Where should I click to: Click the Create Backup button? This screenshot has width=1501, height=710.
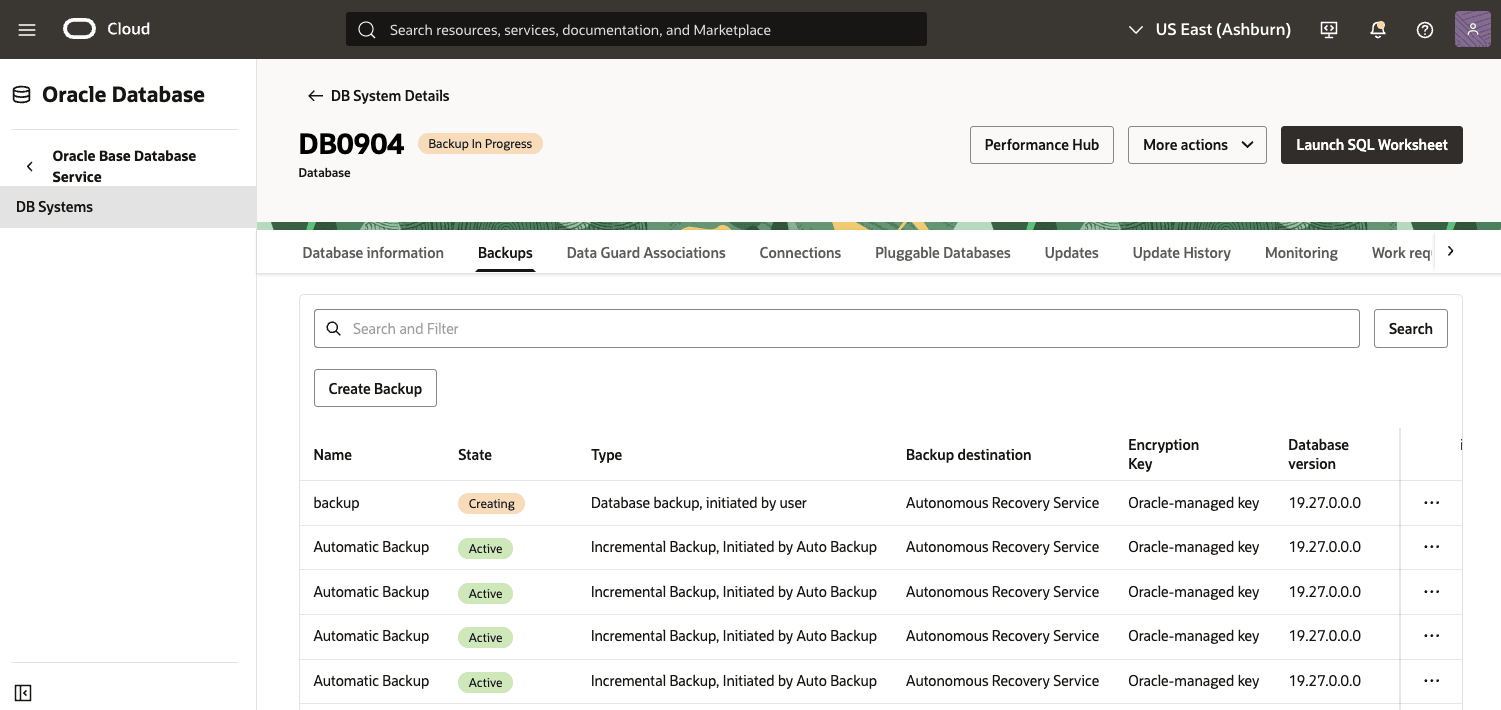tap(375, 388)
